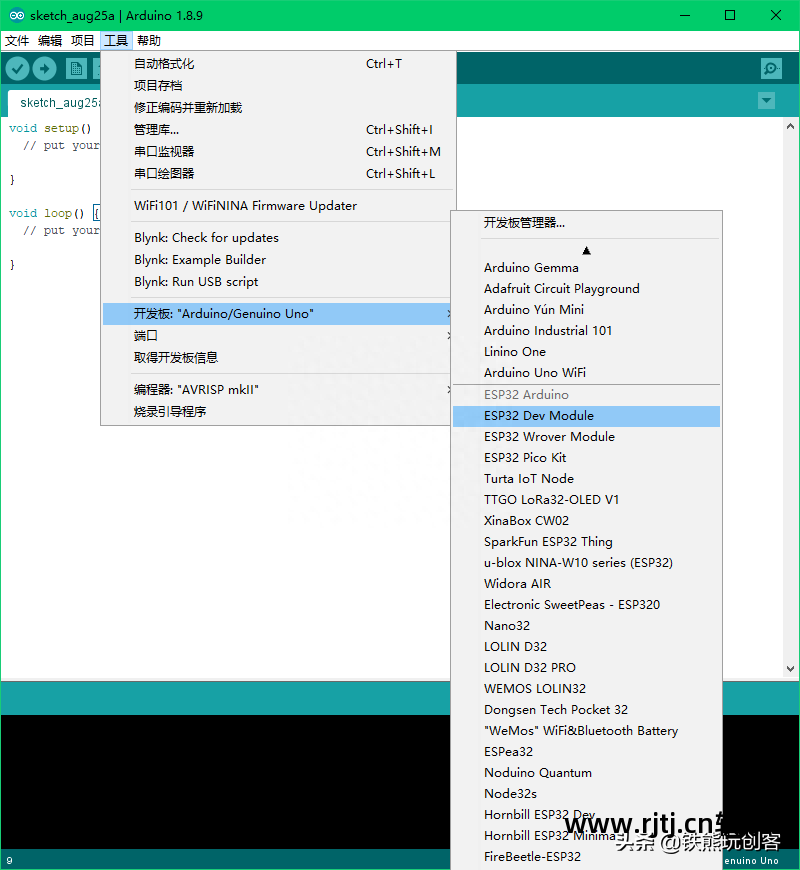The width and height of the screenshot is (800, 870).
Task: Select Arduino Industrial 101 board
Action: click(586, 331)
